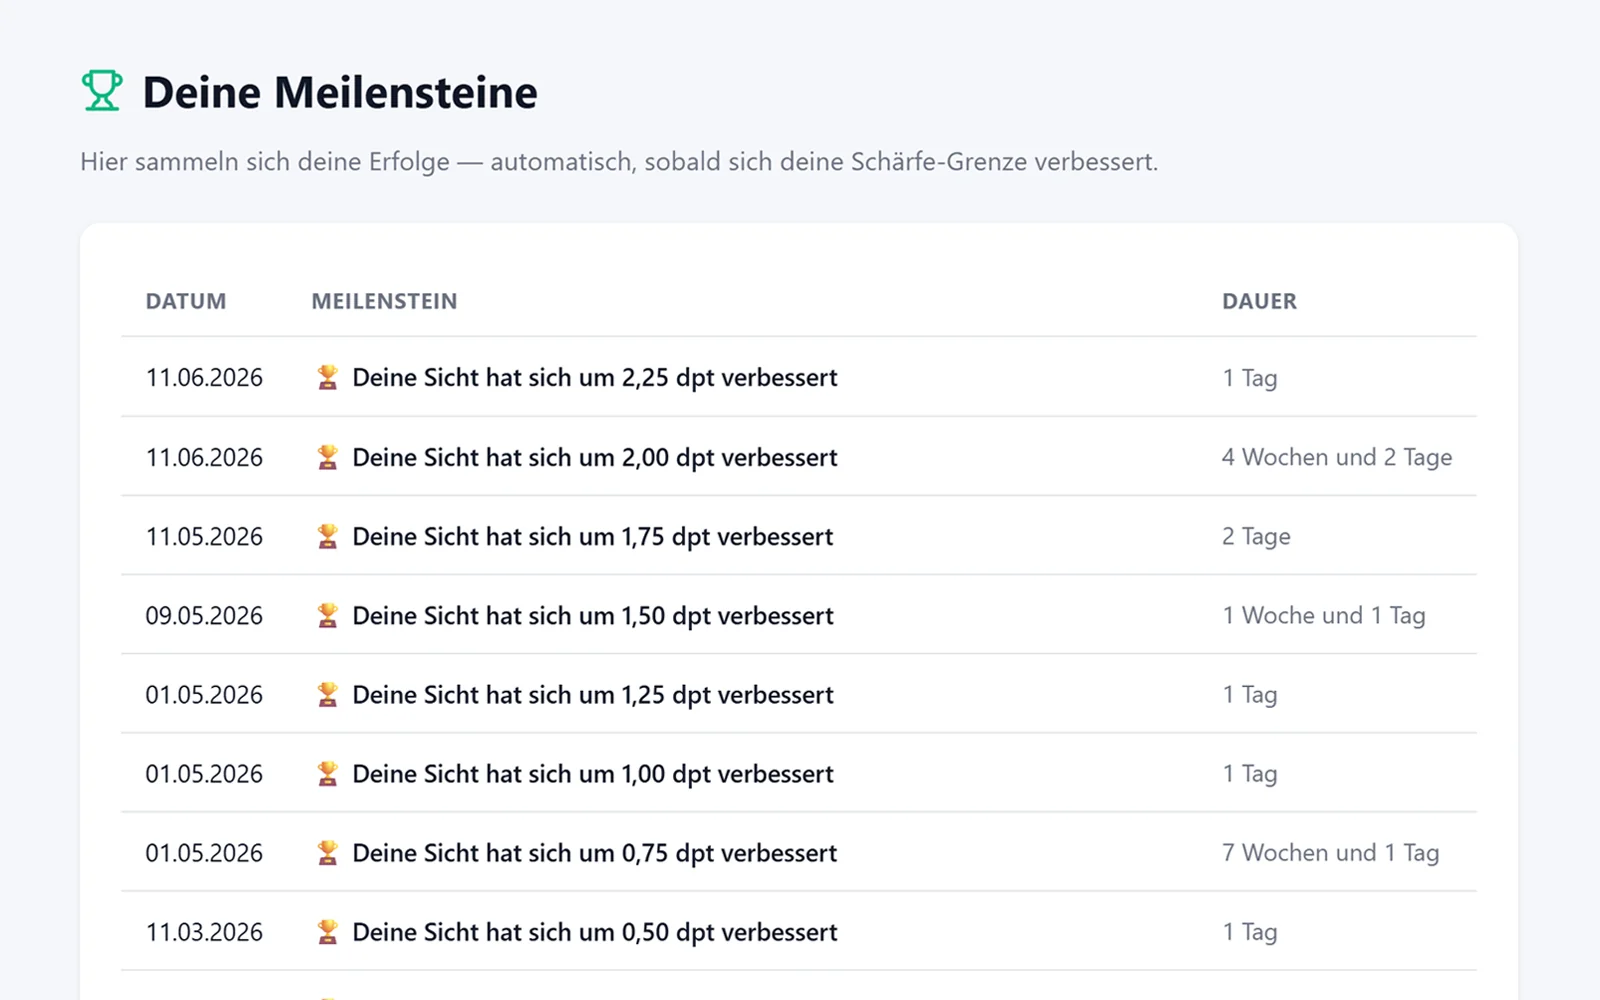This screenshot has width=1600, height=1000.
Task: Click the trophy icon in the 0,50 dpt row
Action: [327, 932]
